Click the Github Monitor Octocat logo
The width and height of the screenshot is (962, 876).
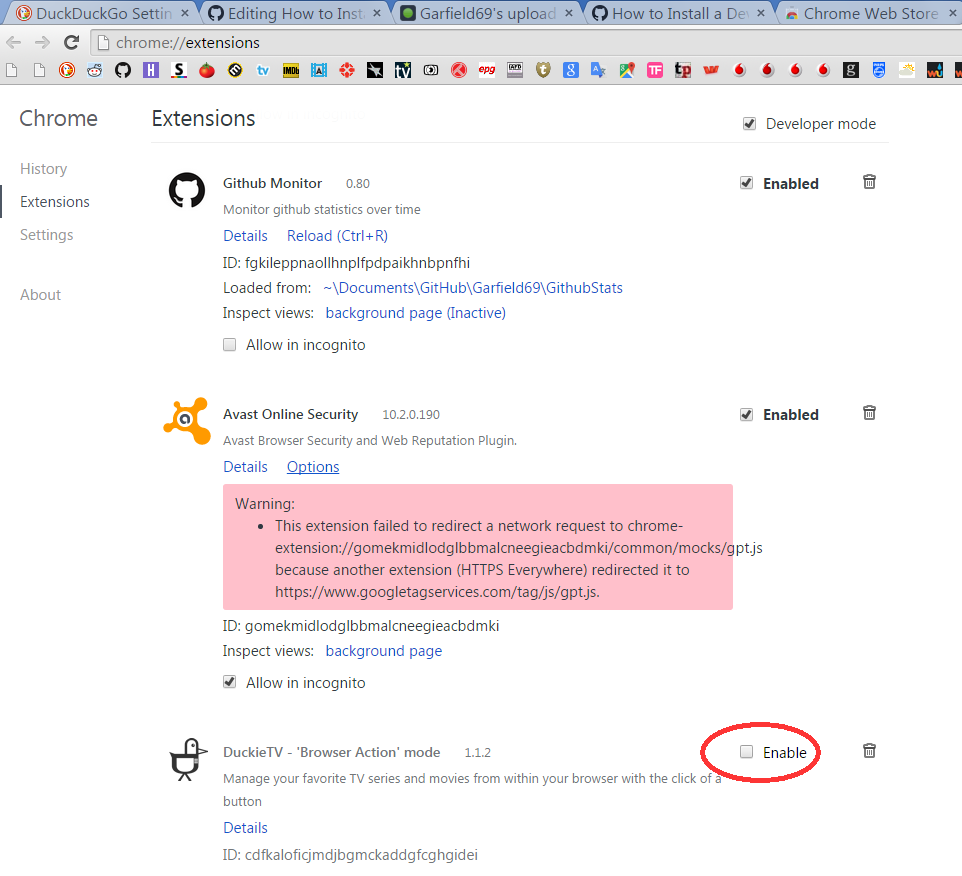187,190
